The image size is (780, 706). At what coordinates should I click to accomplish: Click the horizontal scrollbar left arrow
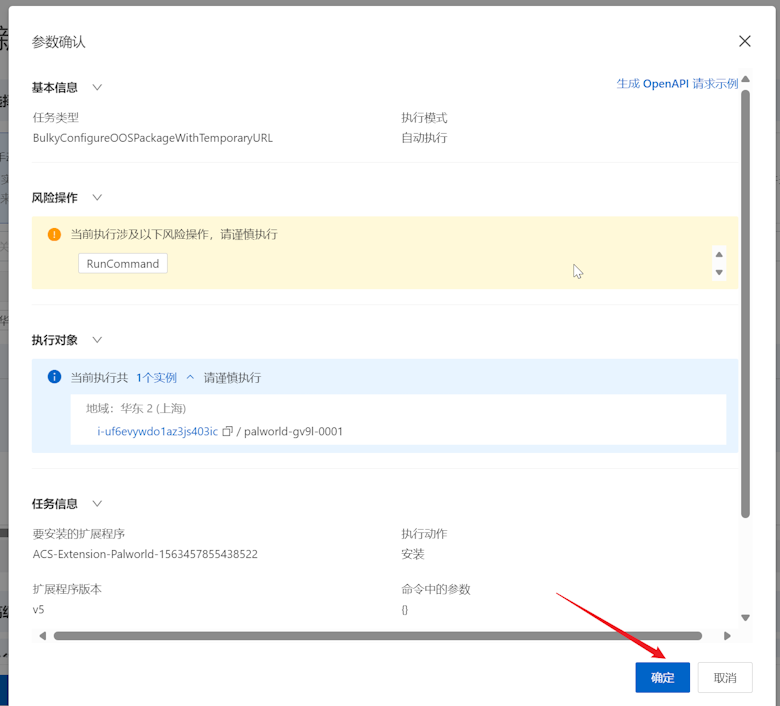43,636
